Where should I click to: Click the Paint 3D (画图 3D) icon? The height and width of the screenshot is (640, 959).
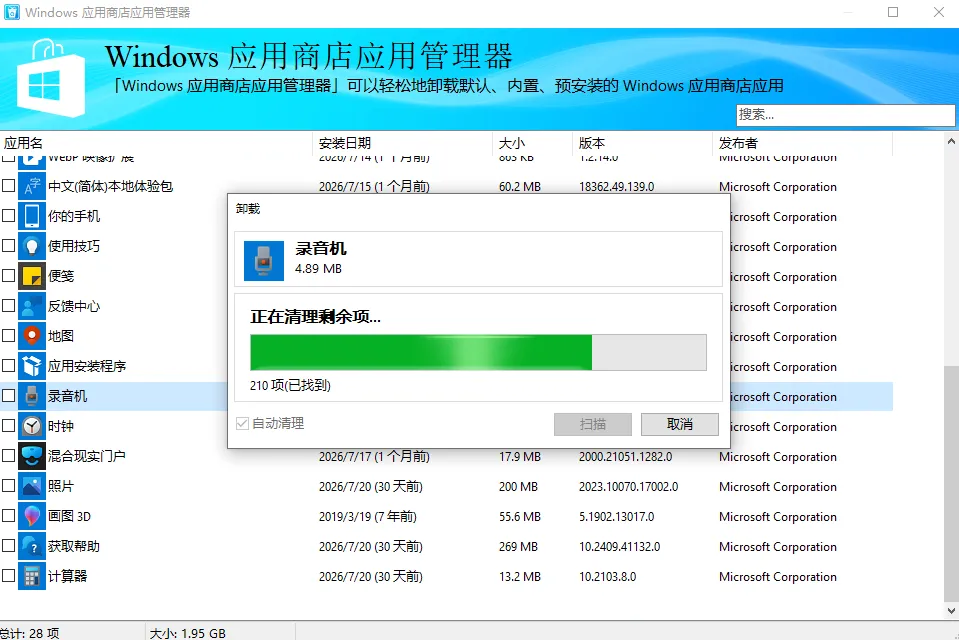[x=32, y=516]
